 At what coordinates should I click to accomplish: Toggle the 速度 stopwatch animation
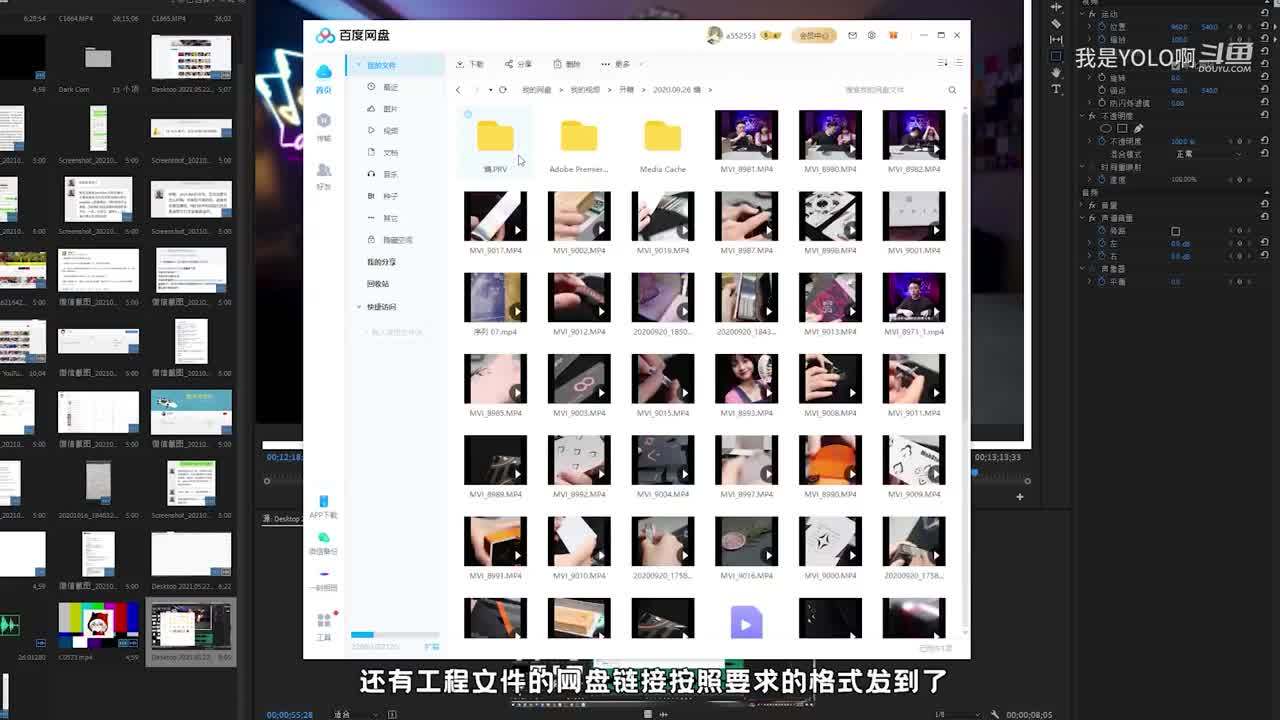[1102, 179]
